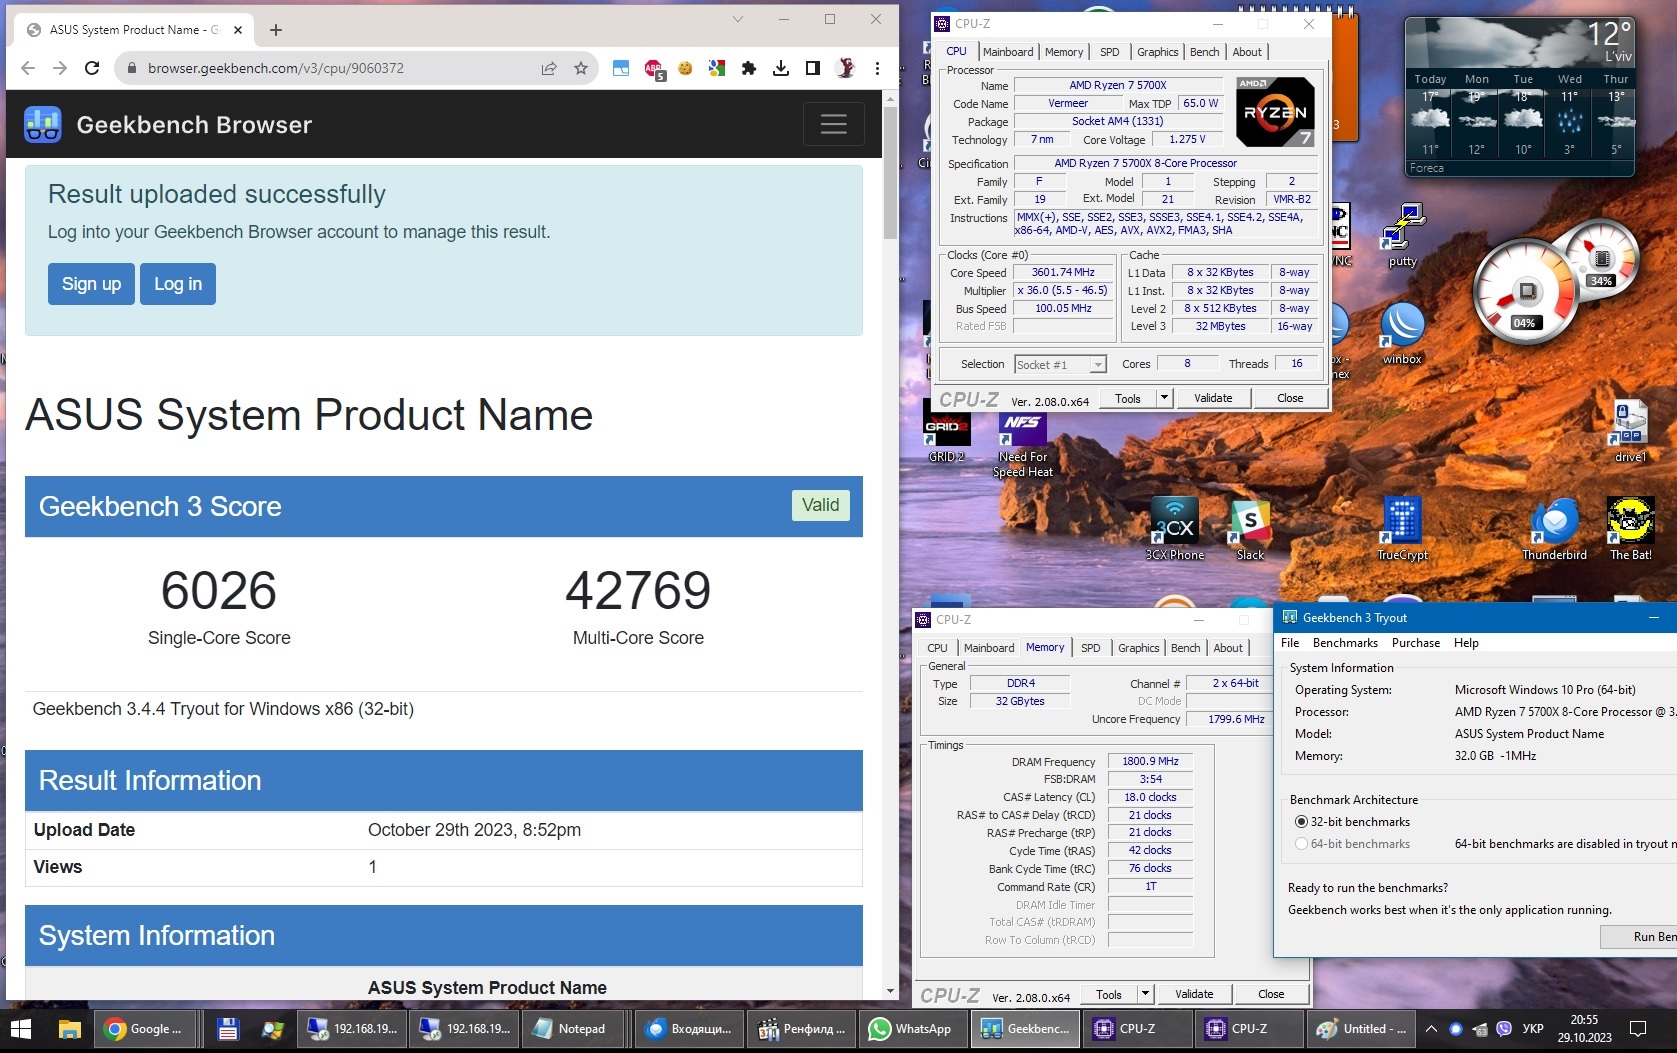This screenshot has width=1677, height=1053.
Task: Select 64-bit benchmarks radio button
Action: [x=1301, y=844]
